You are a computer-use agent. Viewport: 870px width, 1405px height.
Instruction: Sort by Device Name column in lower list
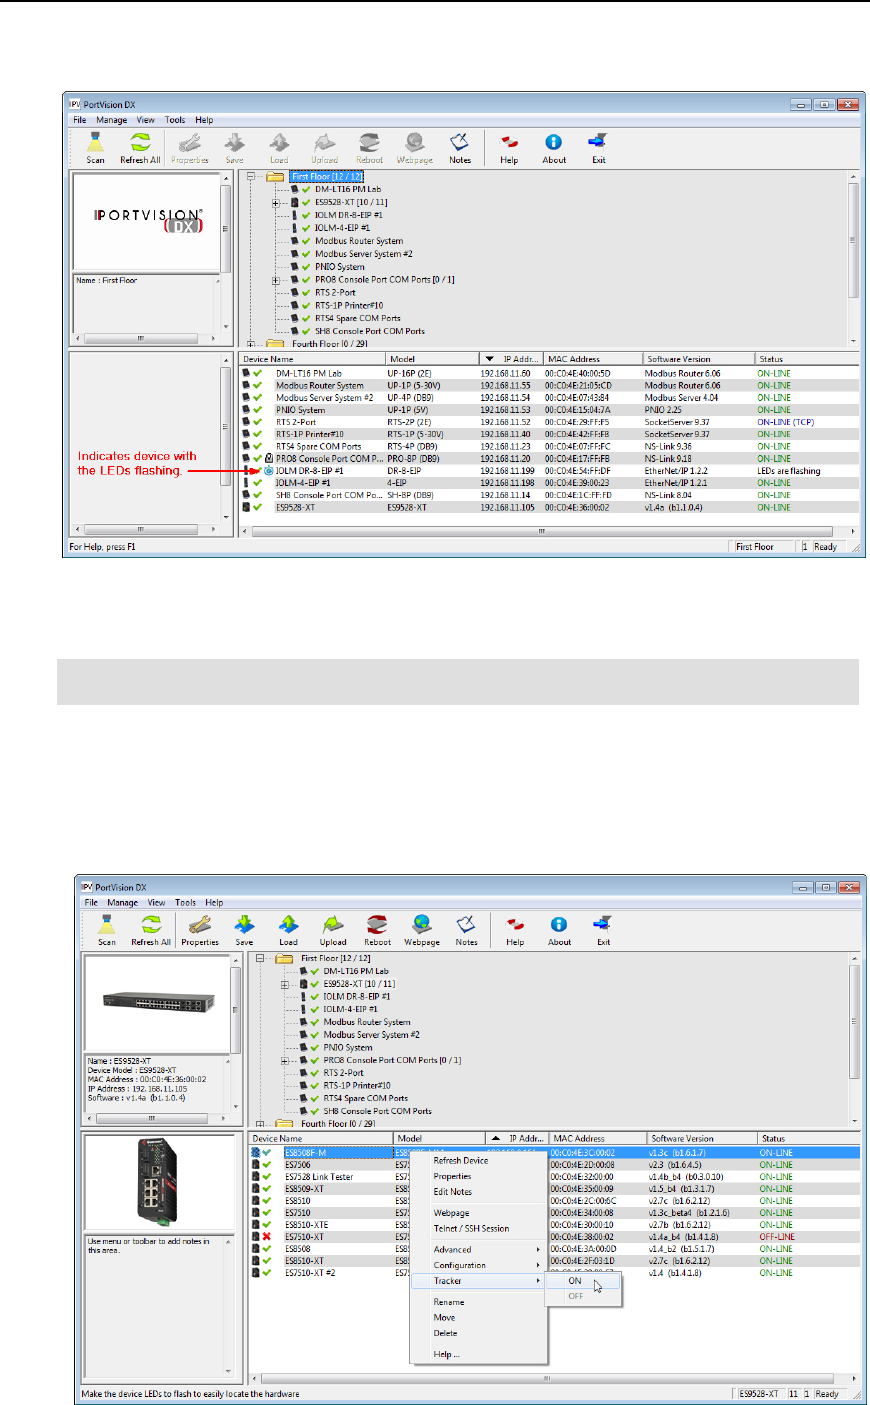tap(320, 1138)
